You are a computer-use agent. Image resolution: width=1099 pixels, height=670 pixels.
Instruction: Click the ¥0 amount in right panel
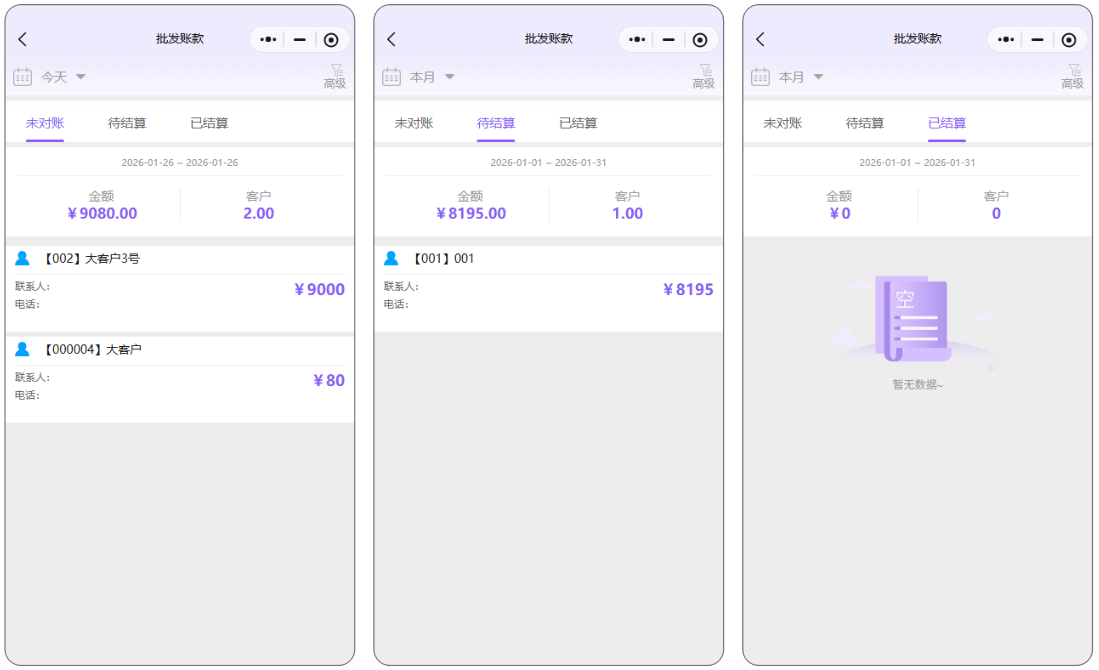click(x=840, y=213)
